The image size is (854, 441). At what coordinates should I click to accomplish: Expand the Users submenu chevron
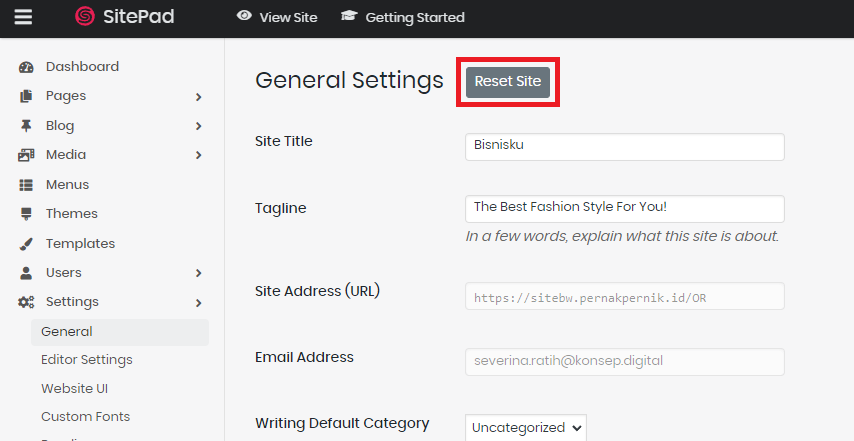(x=199, y=273)
